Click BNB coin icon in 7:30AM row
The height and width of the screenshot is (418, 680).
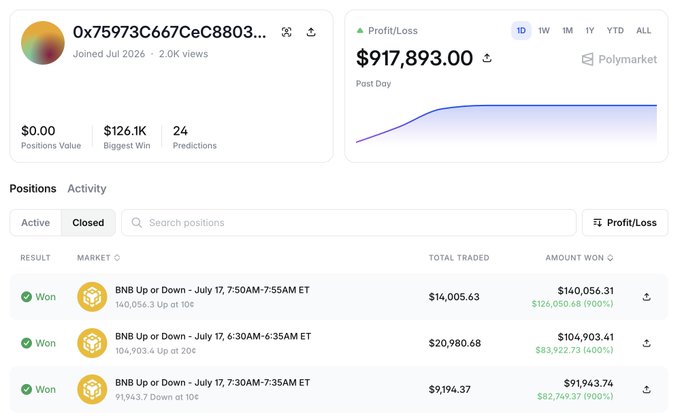click(x=92, y=389)
